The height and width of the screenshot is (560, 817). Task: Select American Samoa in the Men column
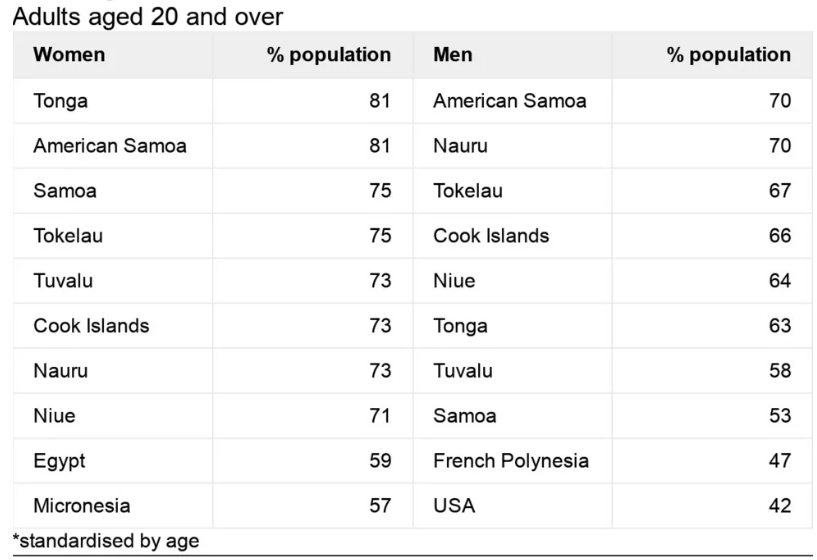510,101
